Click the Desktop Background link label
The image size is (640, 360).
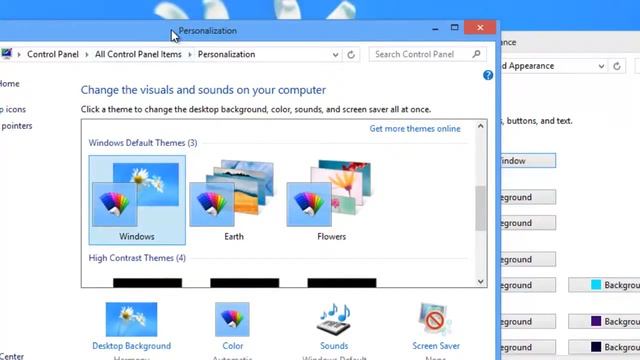click(x=131, y=346)
